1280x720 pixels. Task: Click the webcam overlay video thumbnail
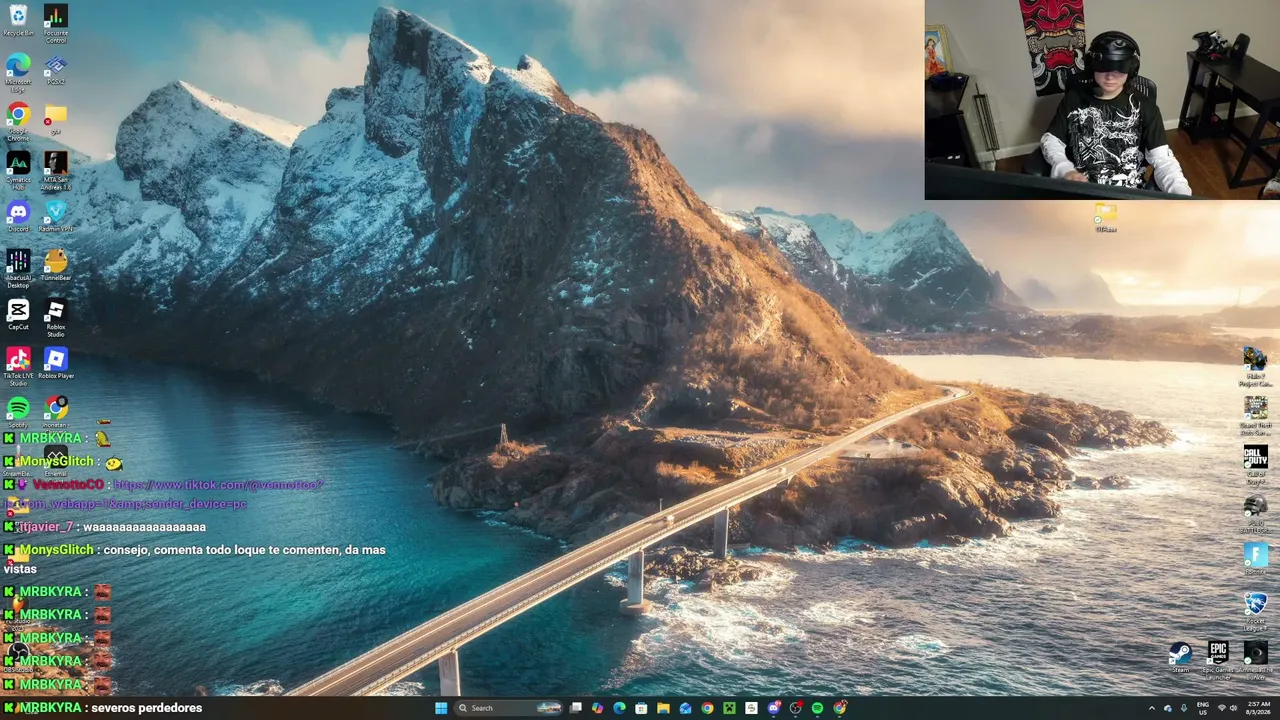[x=1102, y=100]
